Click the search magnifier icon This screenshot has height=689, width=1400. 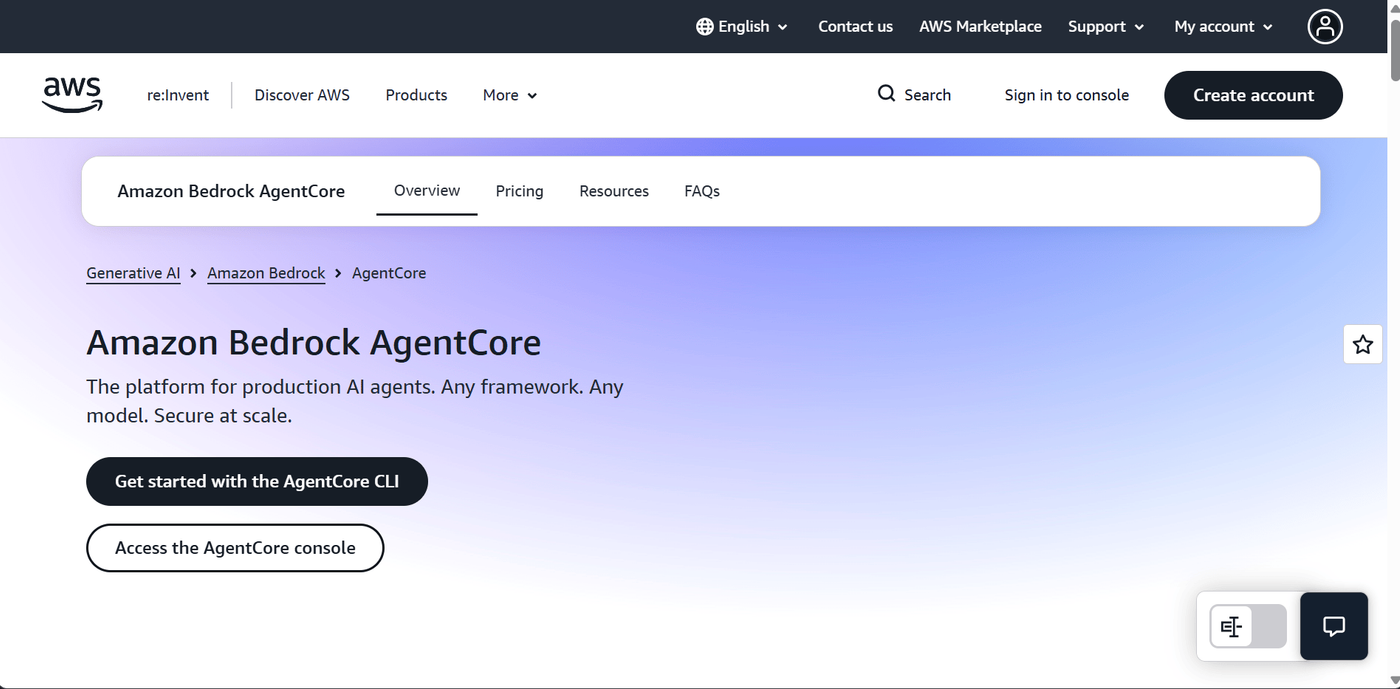[886, 94]
